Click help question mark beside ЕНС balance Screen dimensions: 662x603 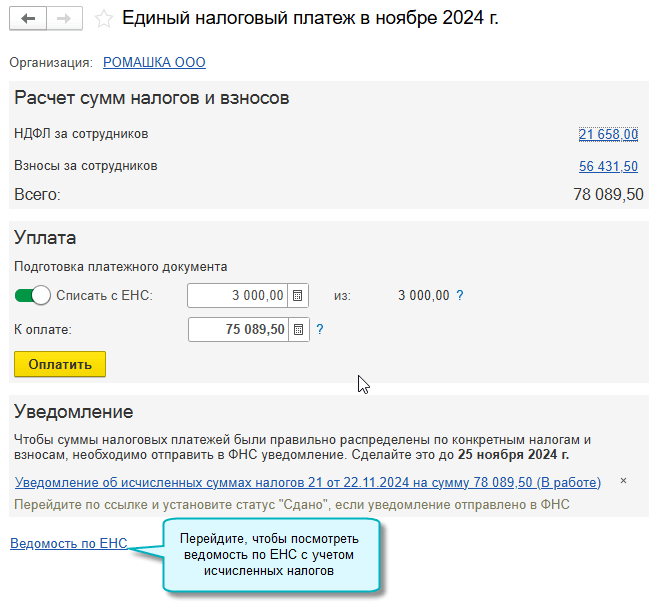[x=460, y=295]
